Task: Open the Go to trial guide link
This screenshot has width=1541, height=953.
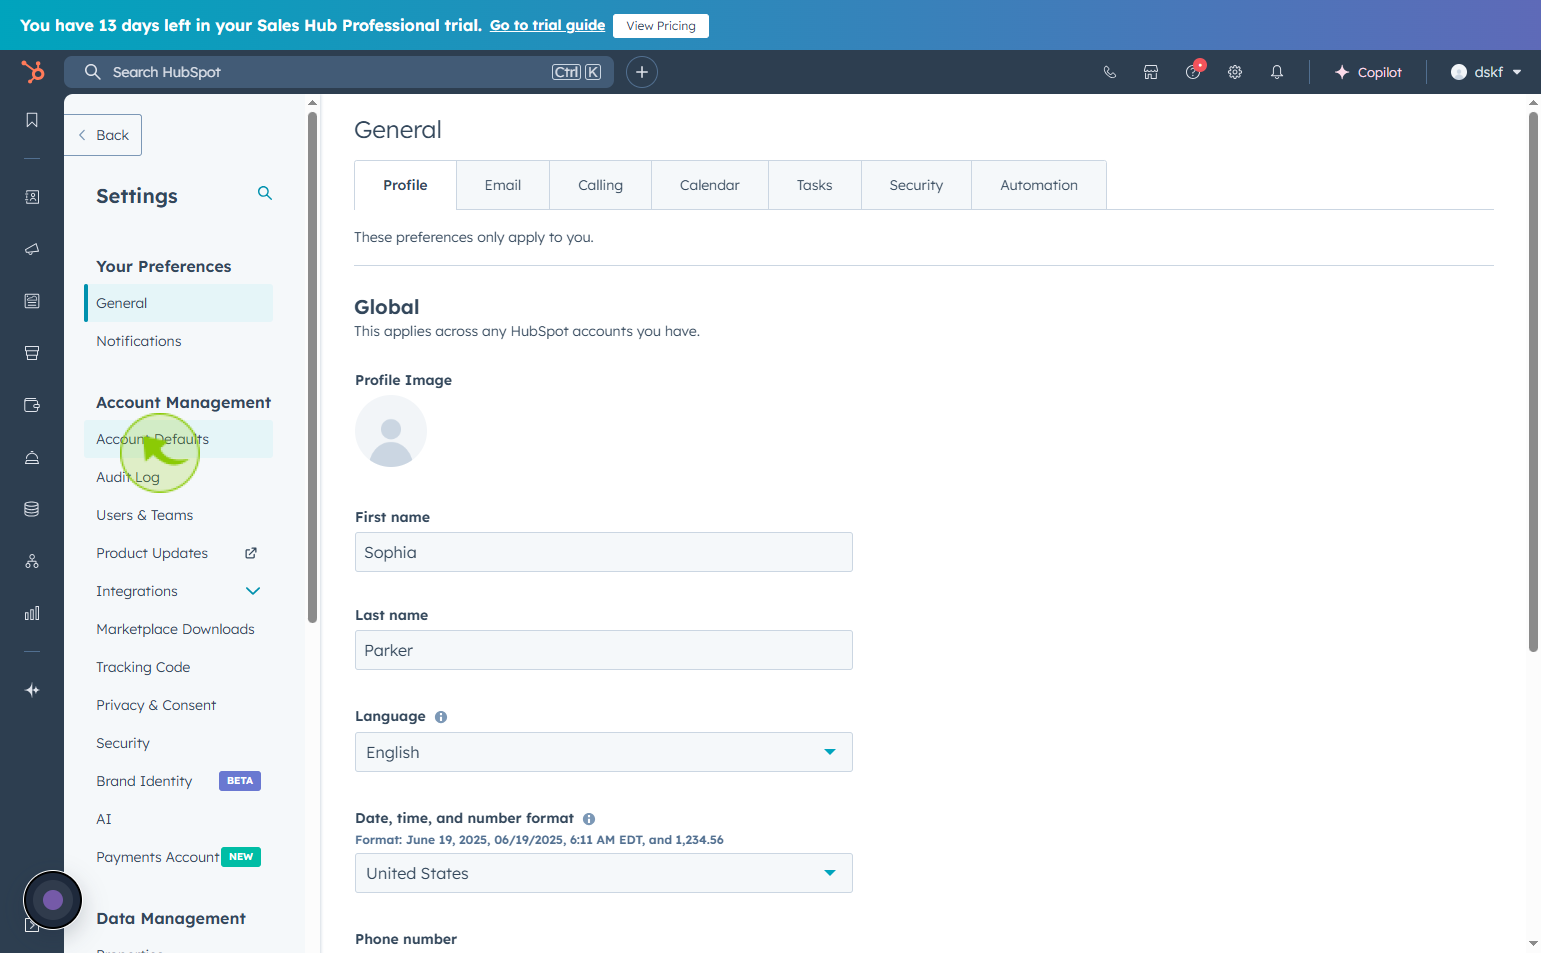Action: [x=547, y=25]
